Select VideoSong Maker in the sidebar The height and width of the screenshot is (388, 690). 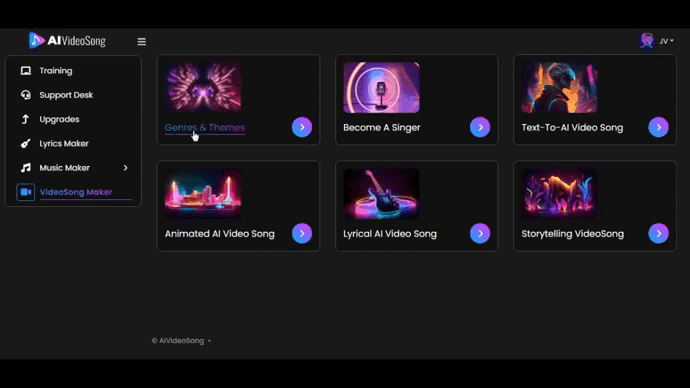point(76,192)
